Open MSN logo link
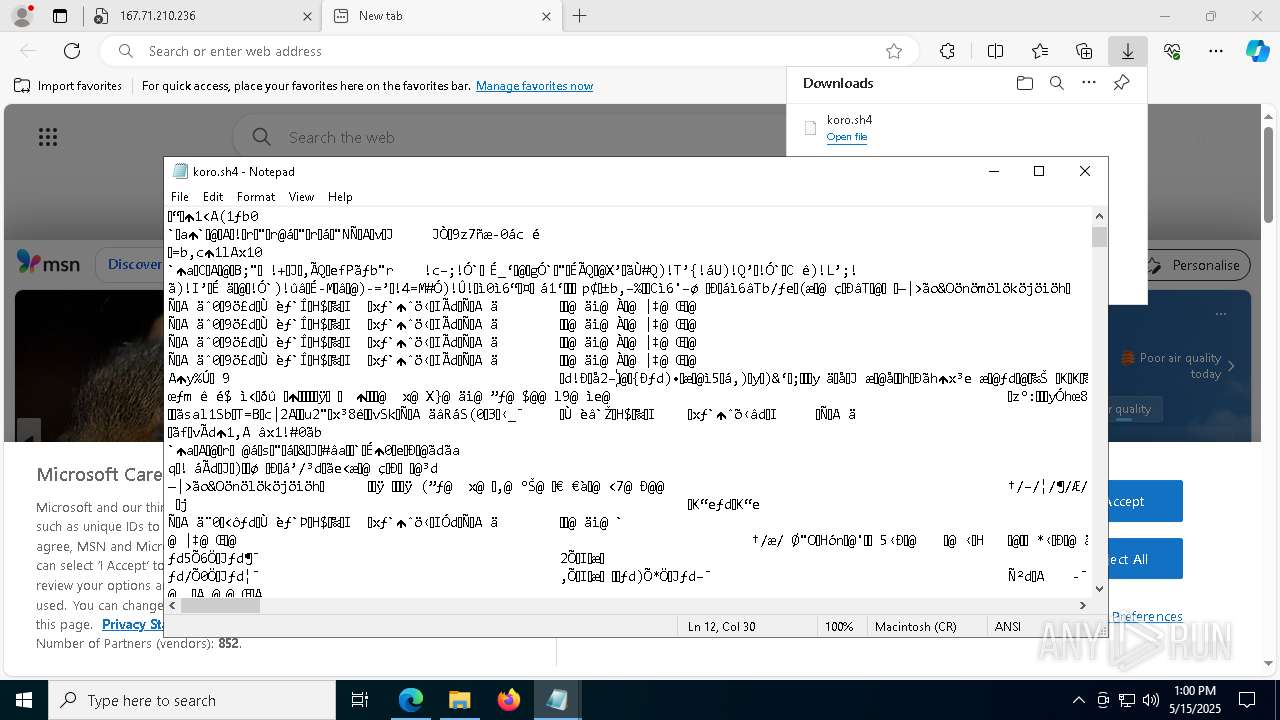The width and height of the screenshot is (1280, 720). (48, 263)
